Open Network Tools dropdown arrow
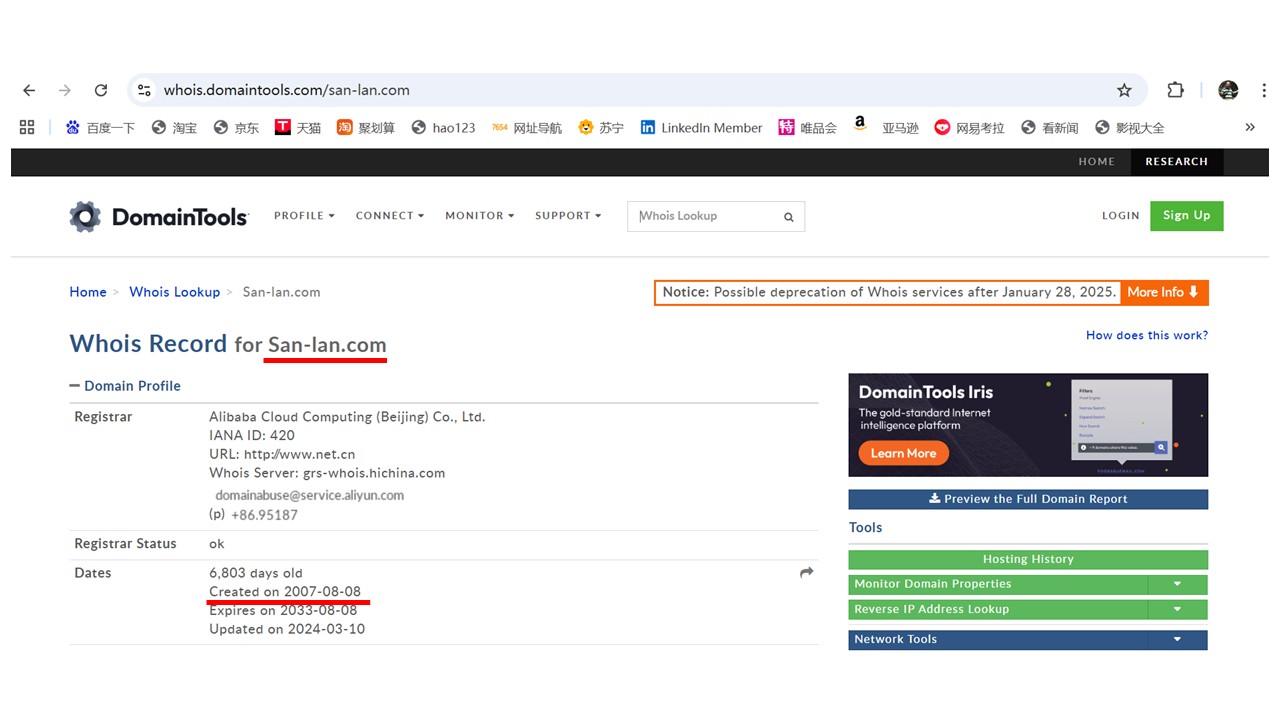The width and height of the screenshot is (1280, 720). [x=1177, y=640]
